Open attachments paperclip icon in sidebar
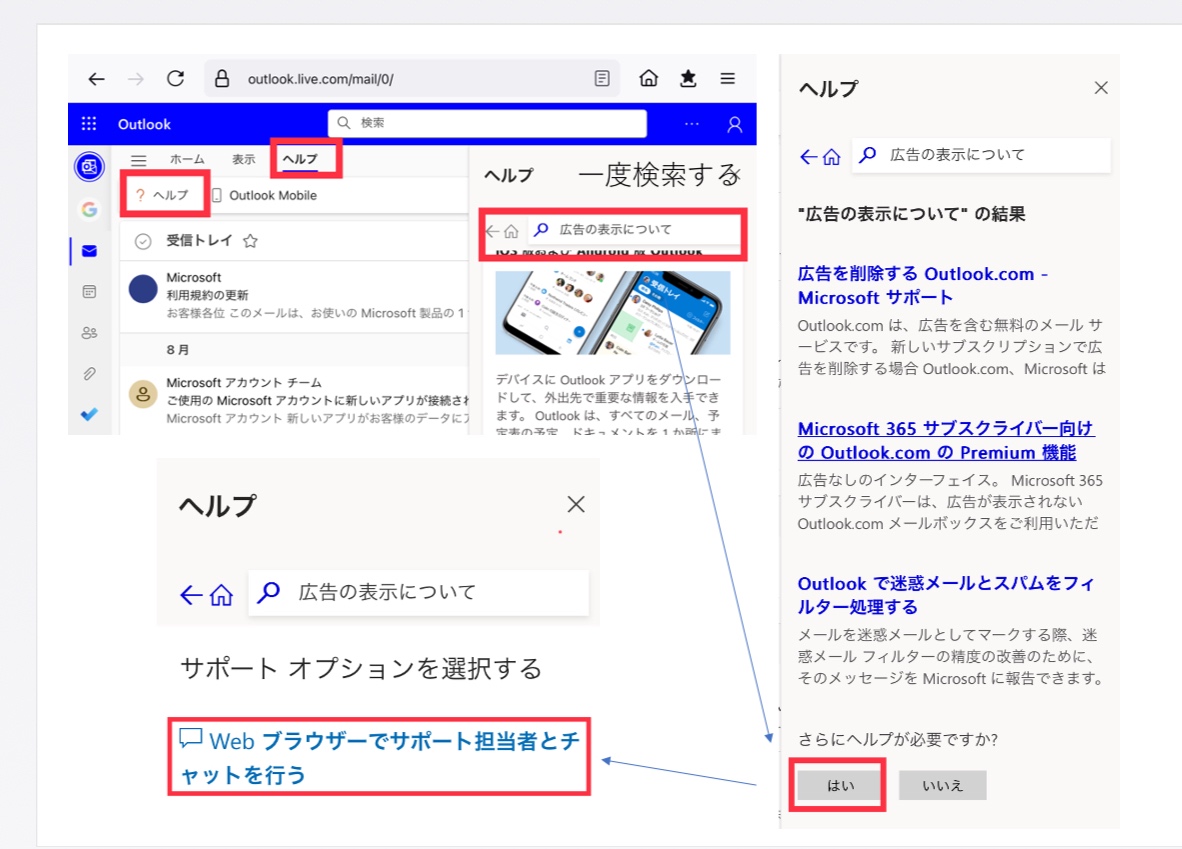The image size is (1182, 849). tap(89, 373)
